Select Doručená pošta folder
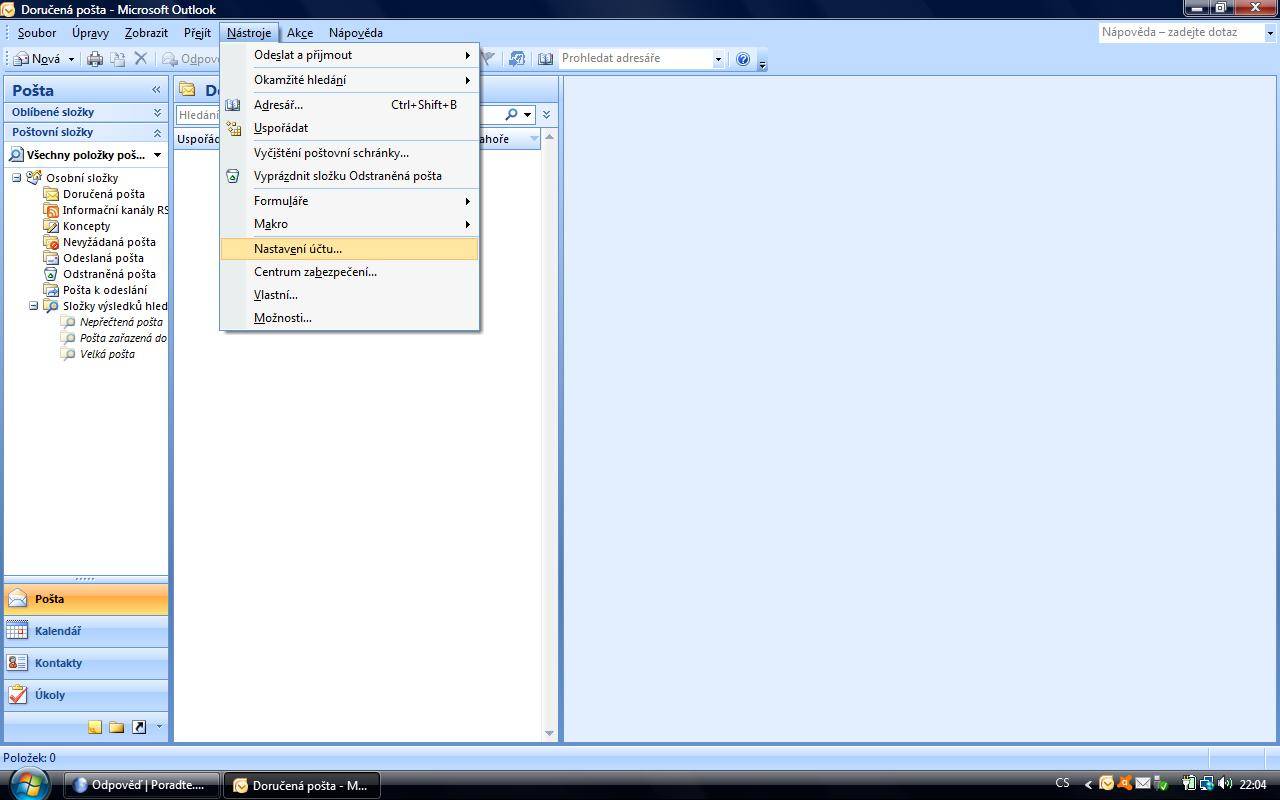The image size is (1280, 800). [103, 194]
